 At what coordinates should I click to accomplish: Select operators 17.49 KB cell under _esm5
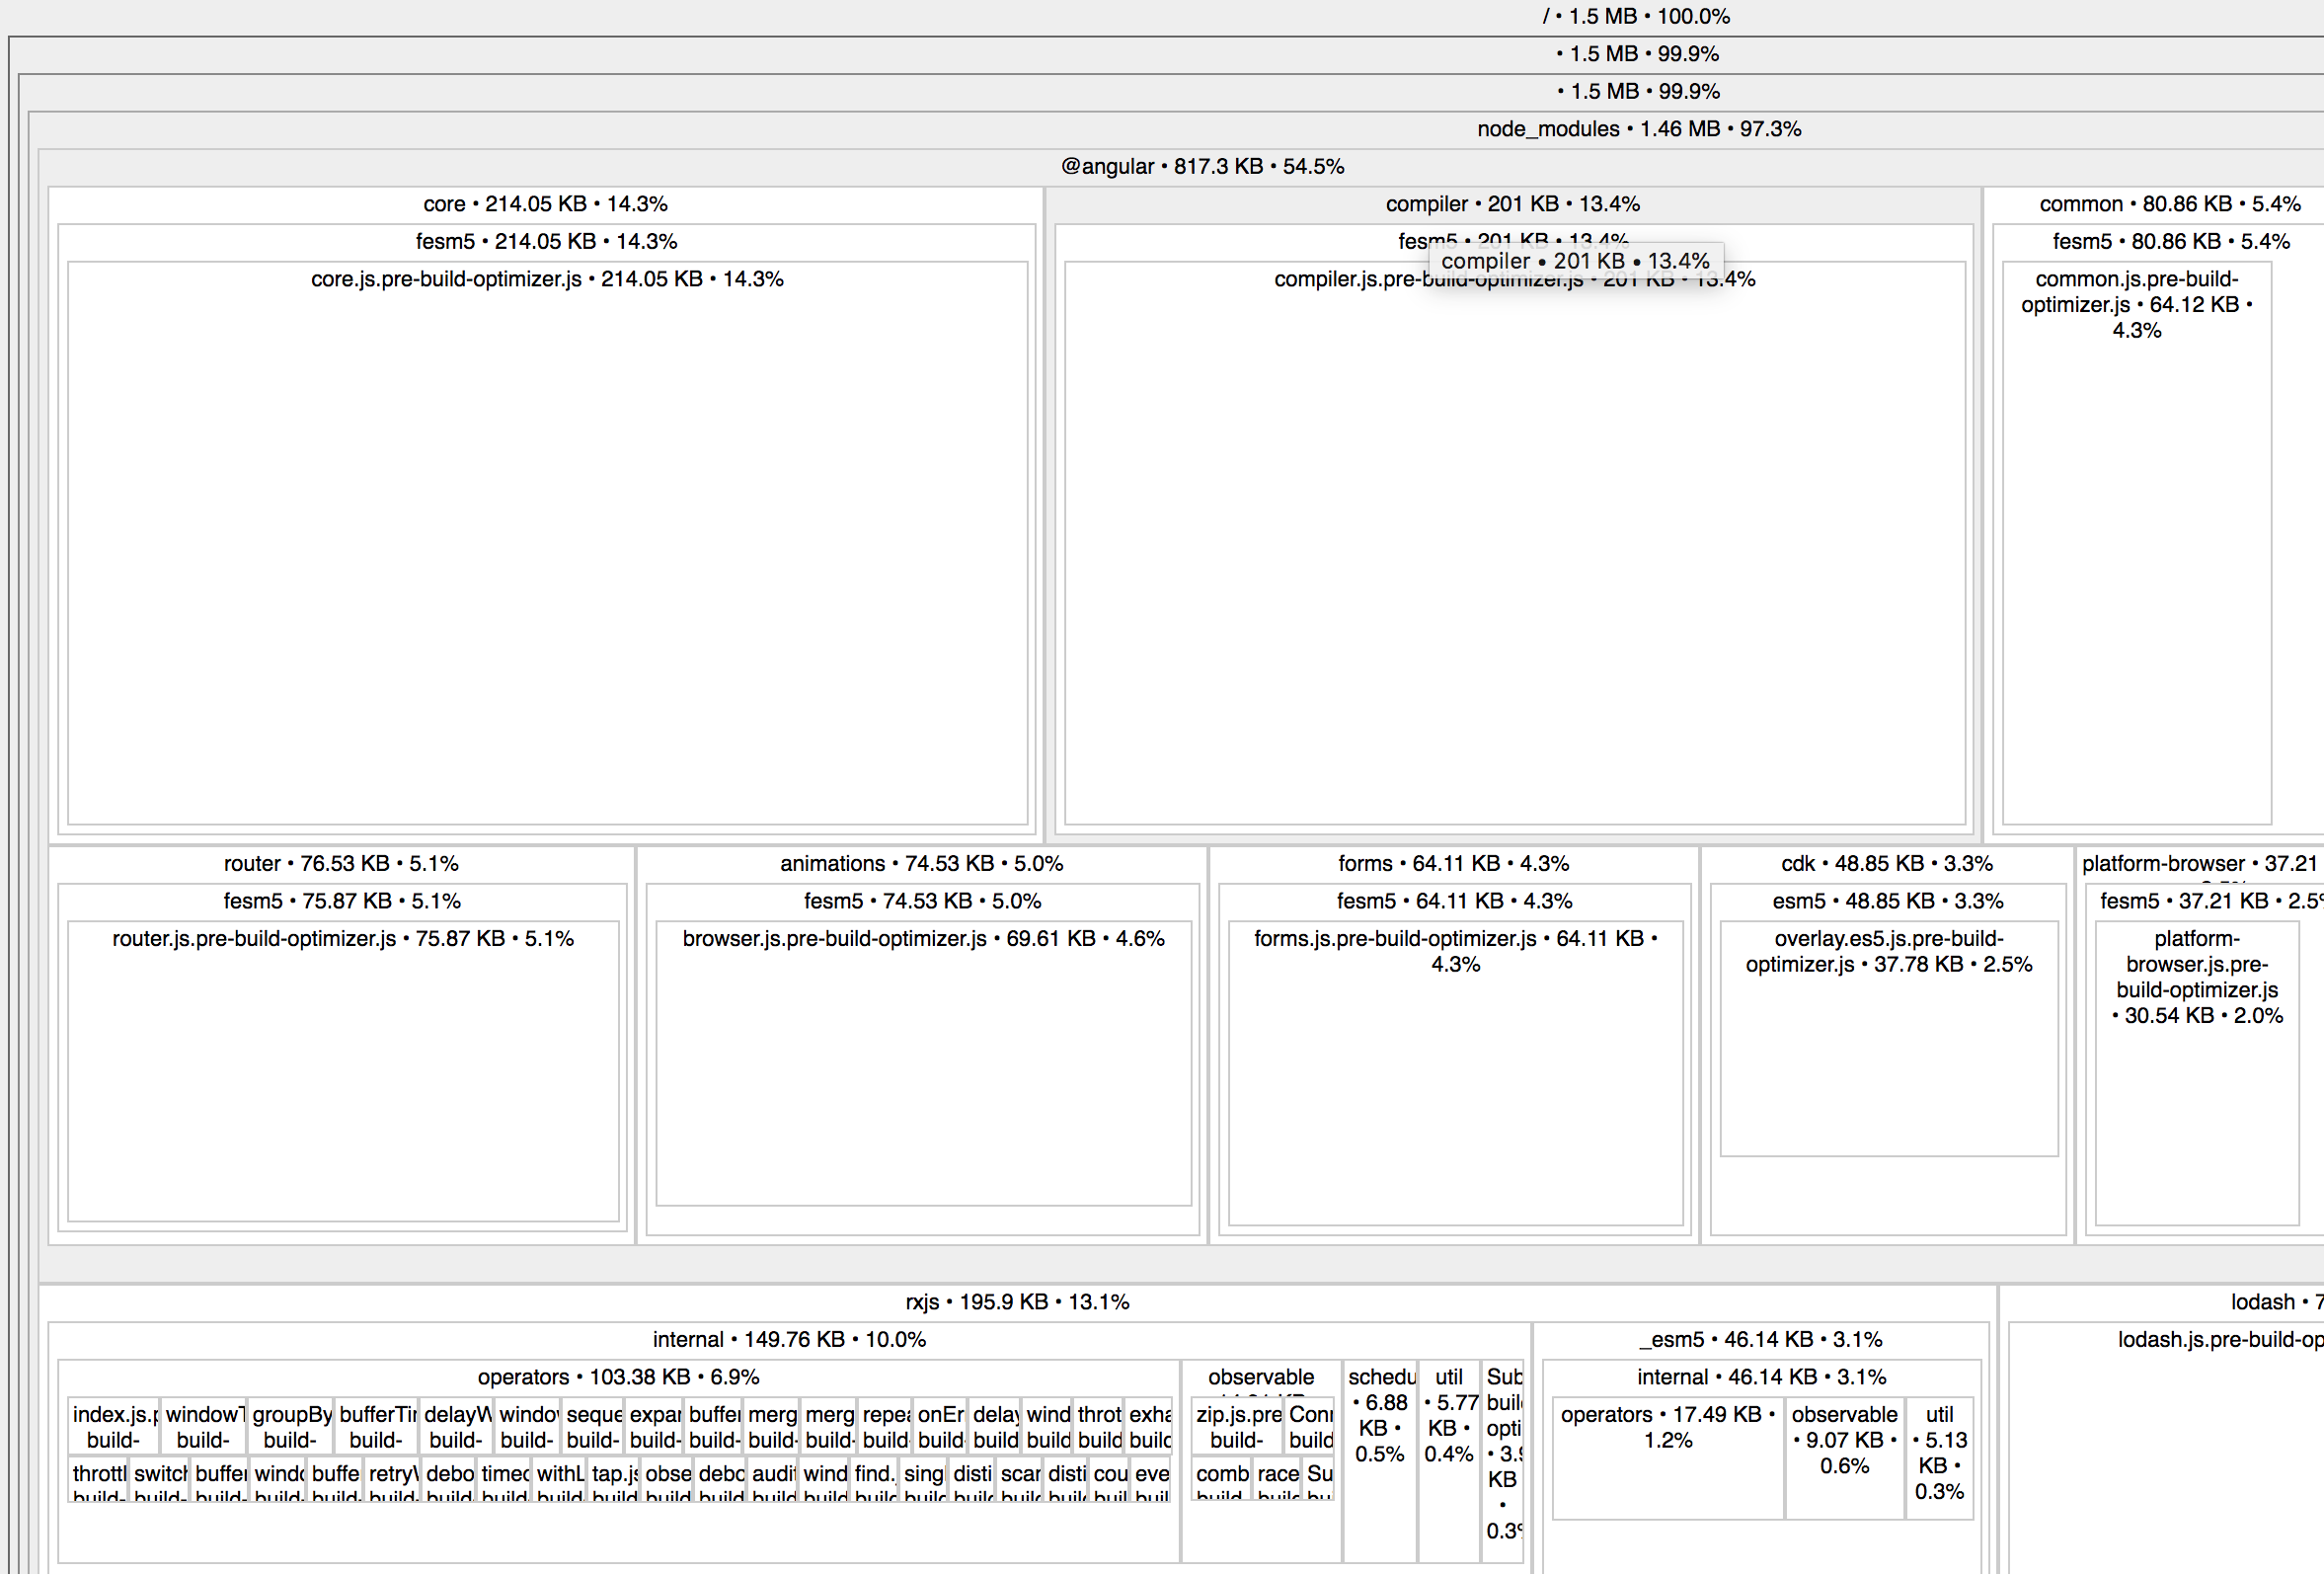pyautogui.click(x=1667, y=1460)
